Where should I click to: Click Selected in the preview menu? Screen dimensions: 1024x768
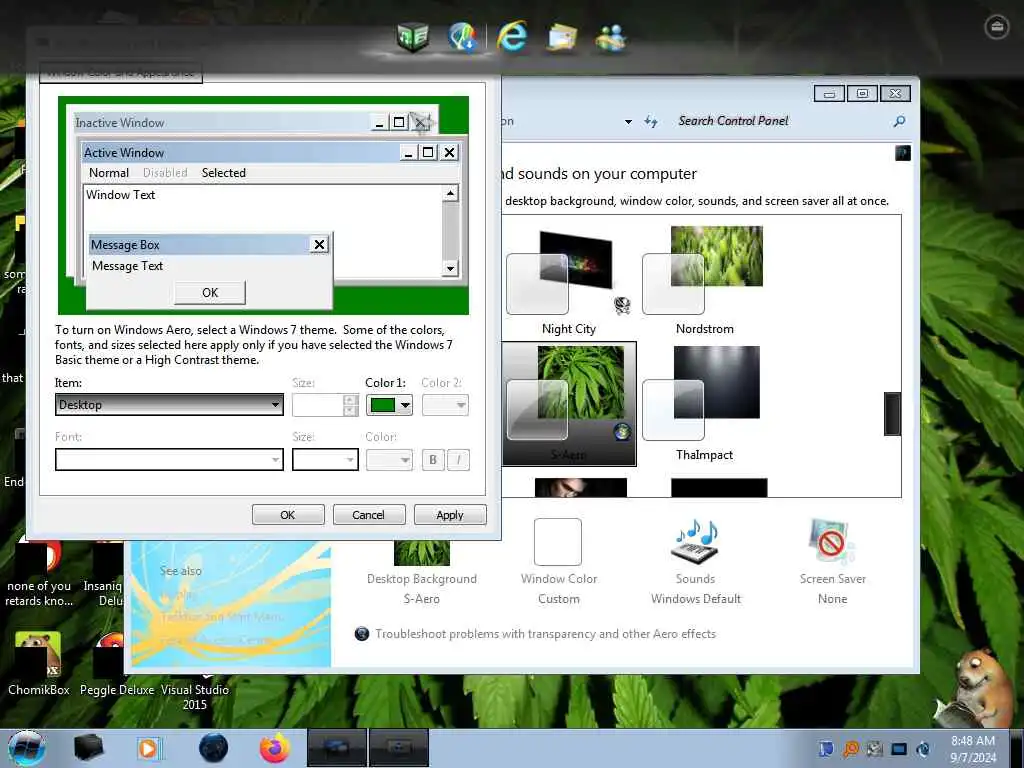point(223,173)
